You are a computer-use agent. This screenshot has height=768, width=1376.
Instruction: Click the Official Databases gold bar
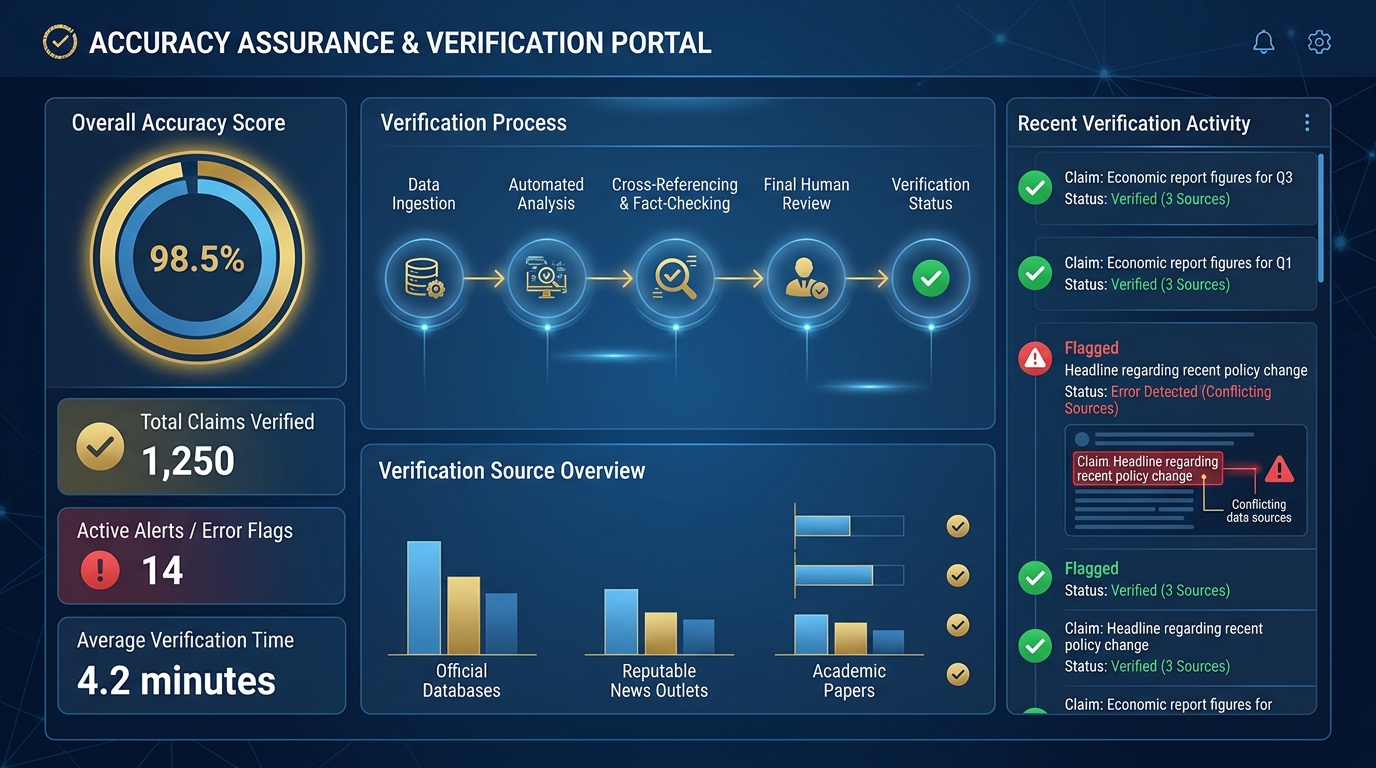463,616
